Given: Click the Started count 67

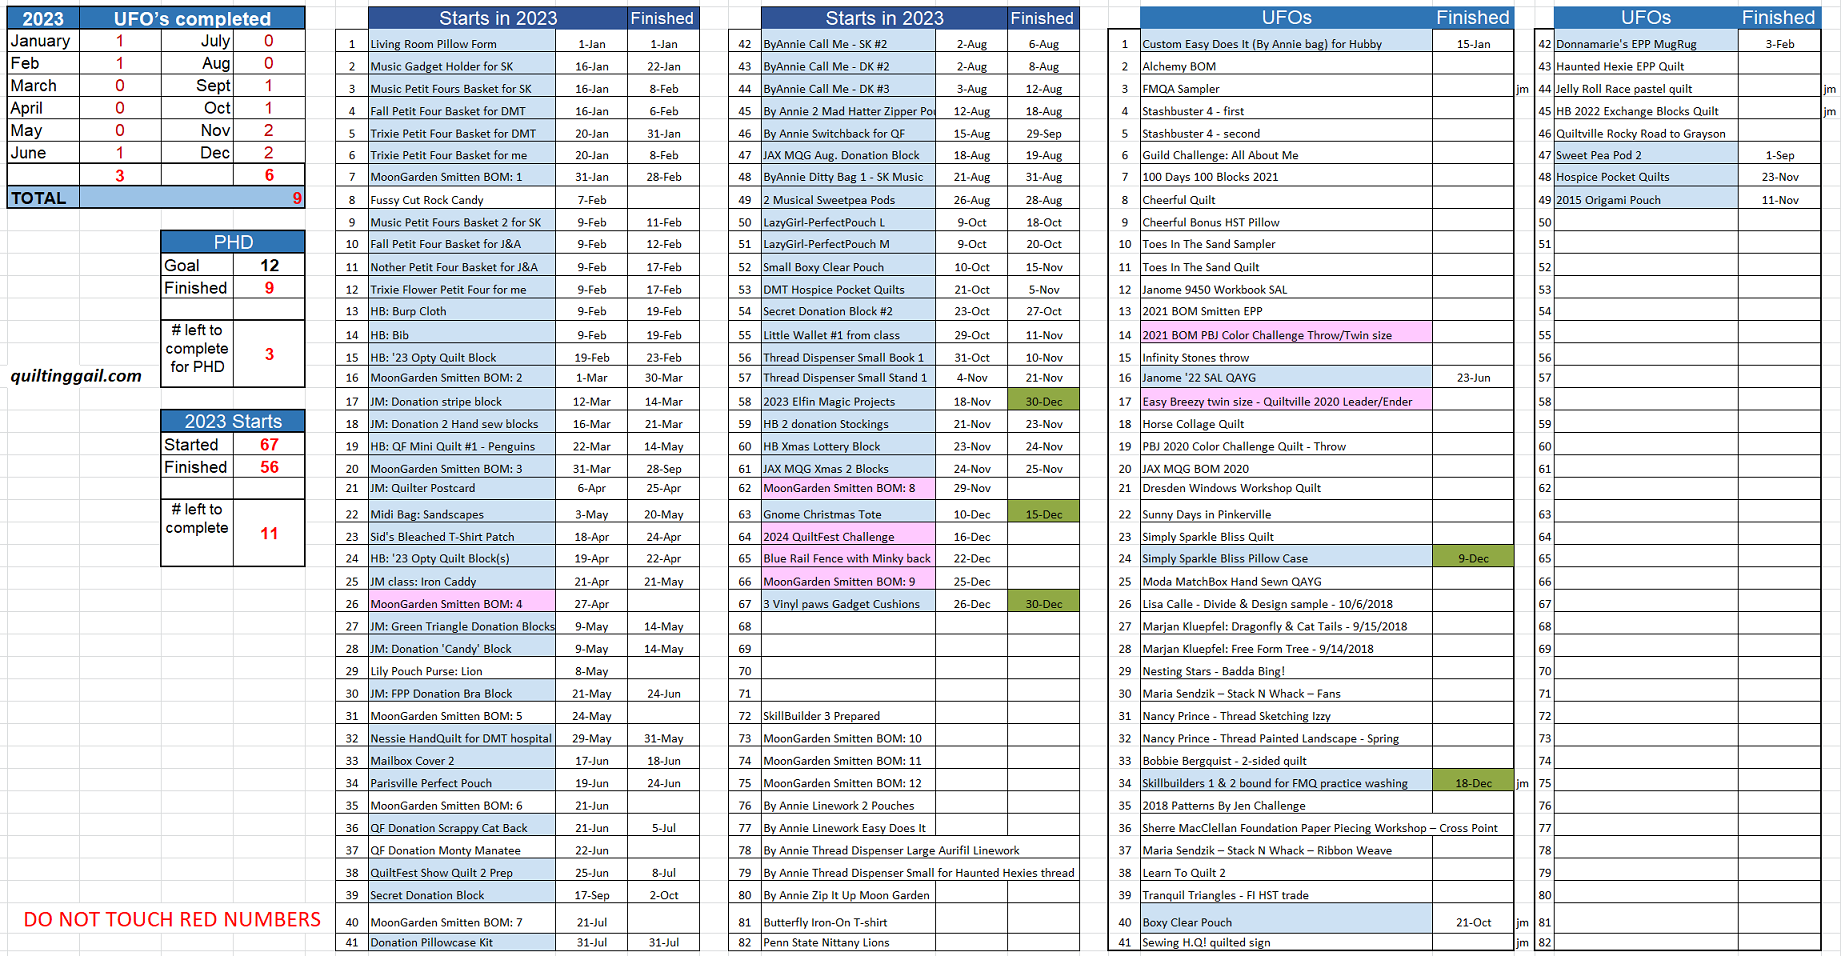Looking at the screenshot, I should tap(269, 444).
